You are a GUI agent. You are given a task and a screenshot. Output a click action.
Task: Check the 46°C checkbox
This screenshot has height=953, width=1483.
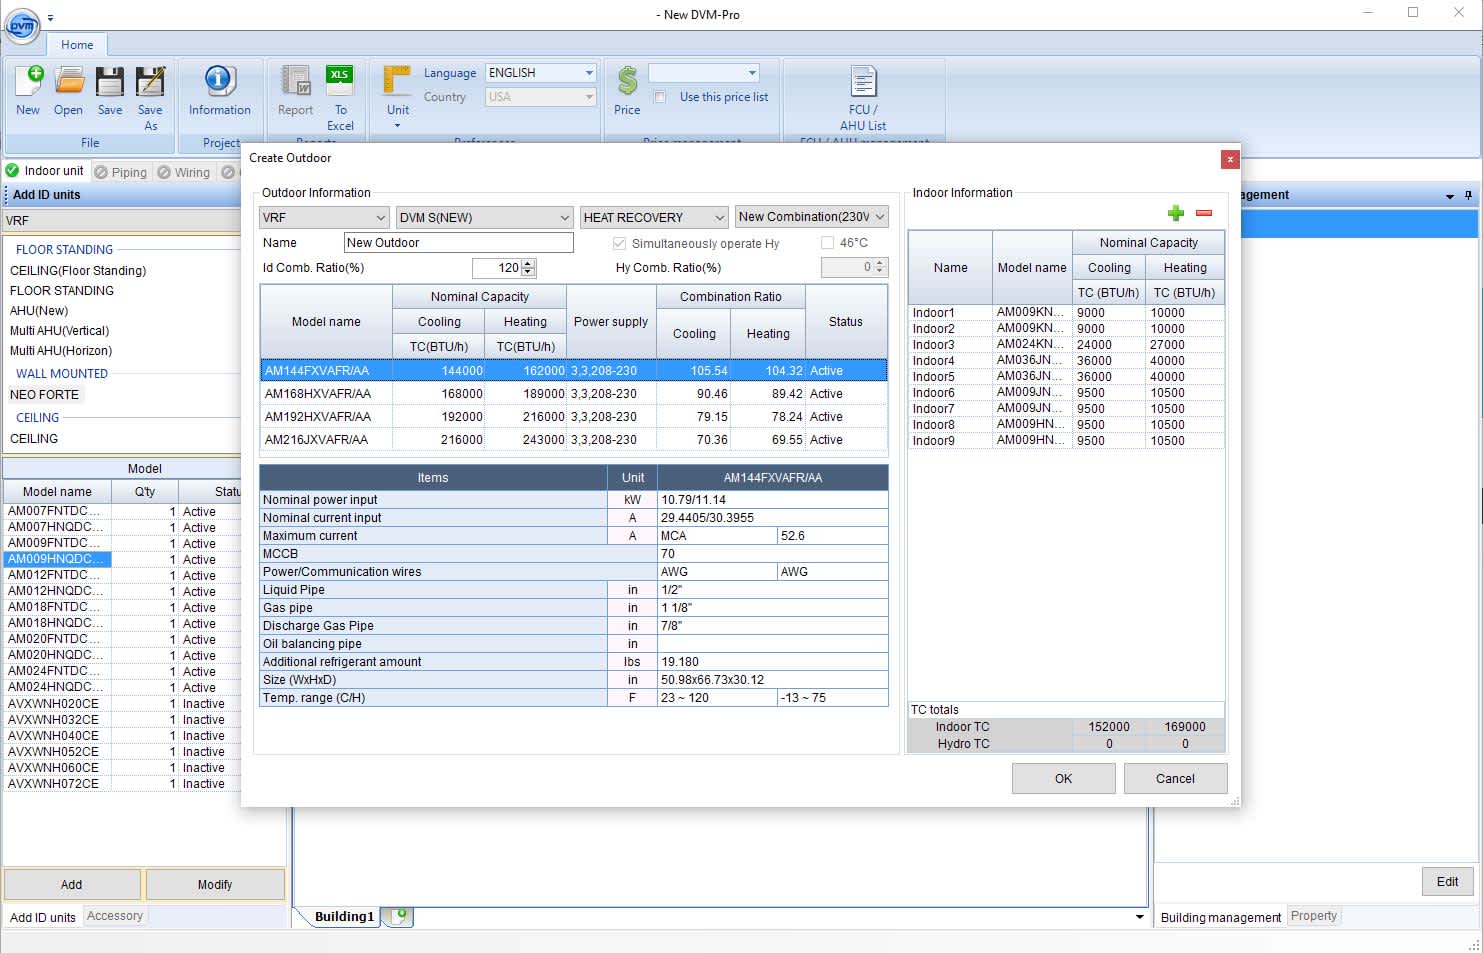[827, 242]
